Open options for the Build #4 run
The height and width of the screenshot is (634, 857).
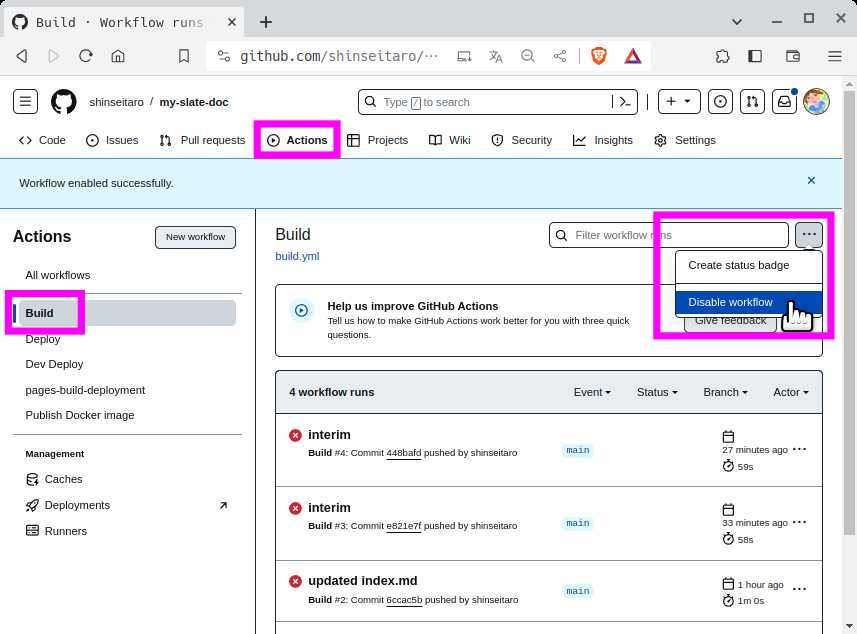[x=799, y=449]
